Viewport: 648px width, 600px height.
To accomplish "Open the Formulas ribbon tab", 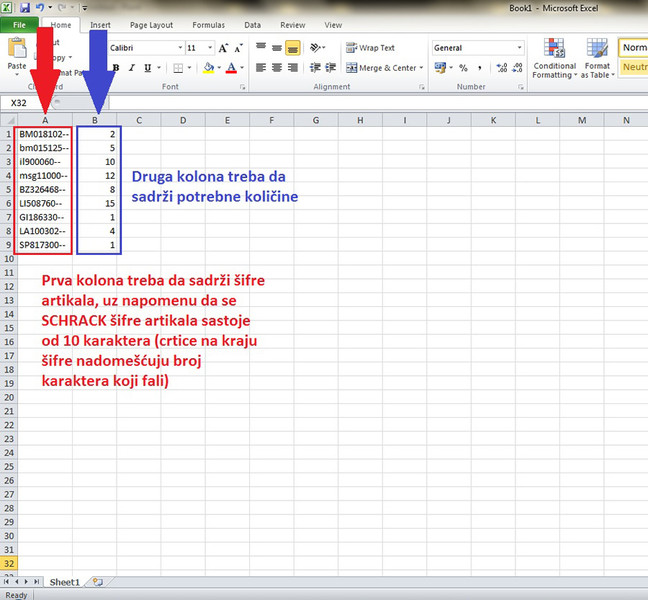I will [x=209, y=25].
